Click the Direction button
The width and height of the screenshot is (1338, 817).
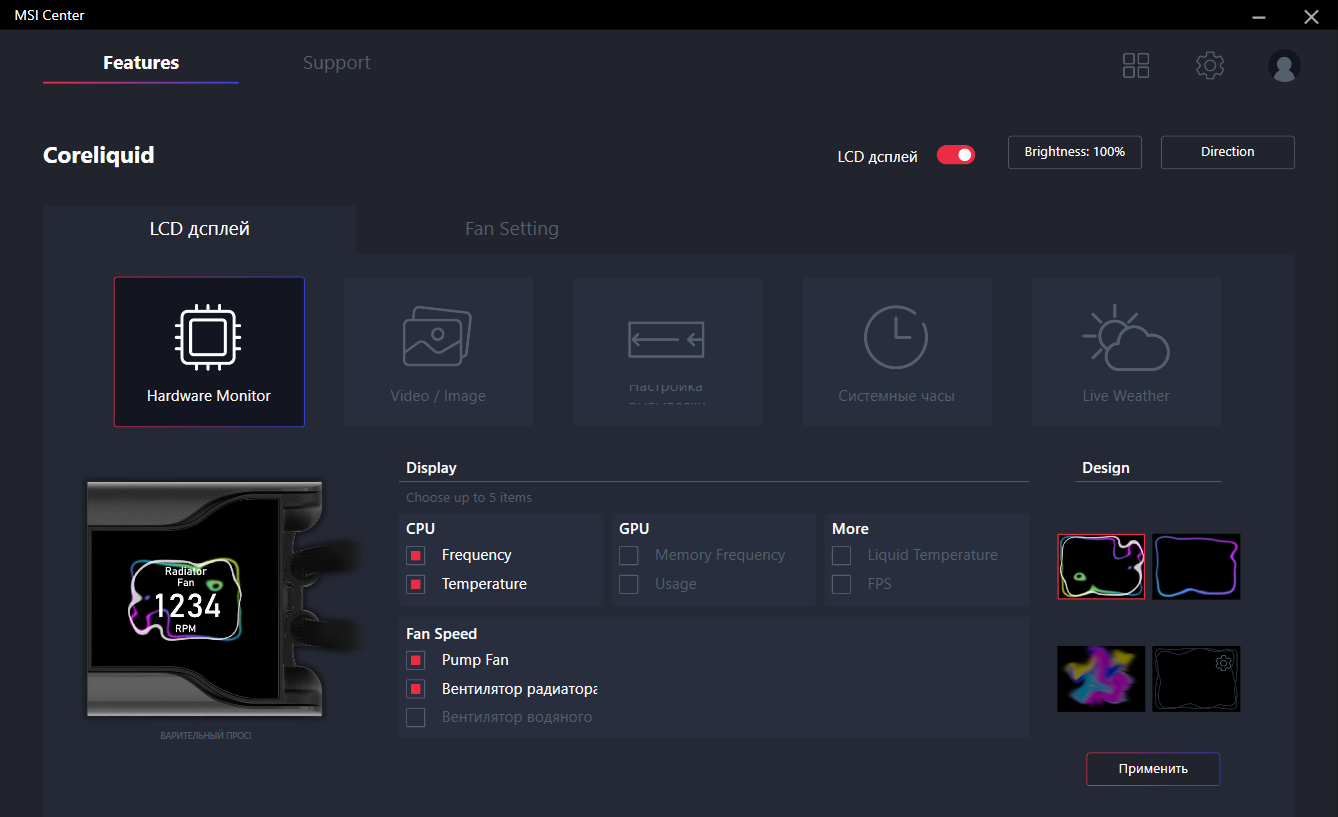pyautogui.click(x=1228, y=152)
